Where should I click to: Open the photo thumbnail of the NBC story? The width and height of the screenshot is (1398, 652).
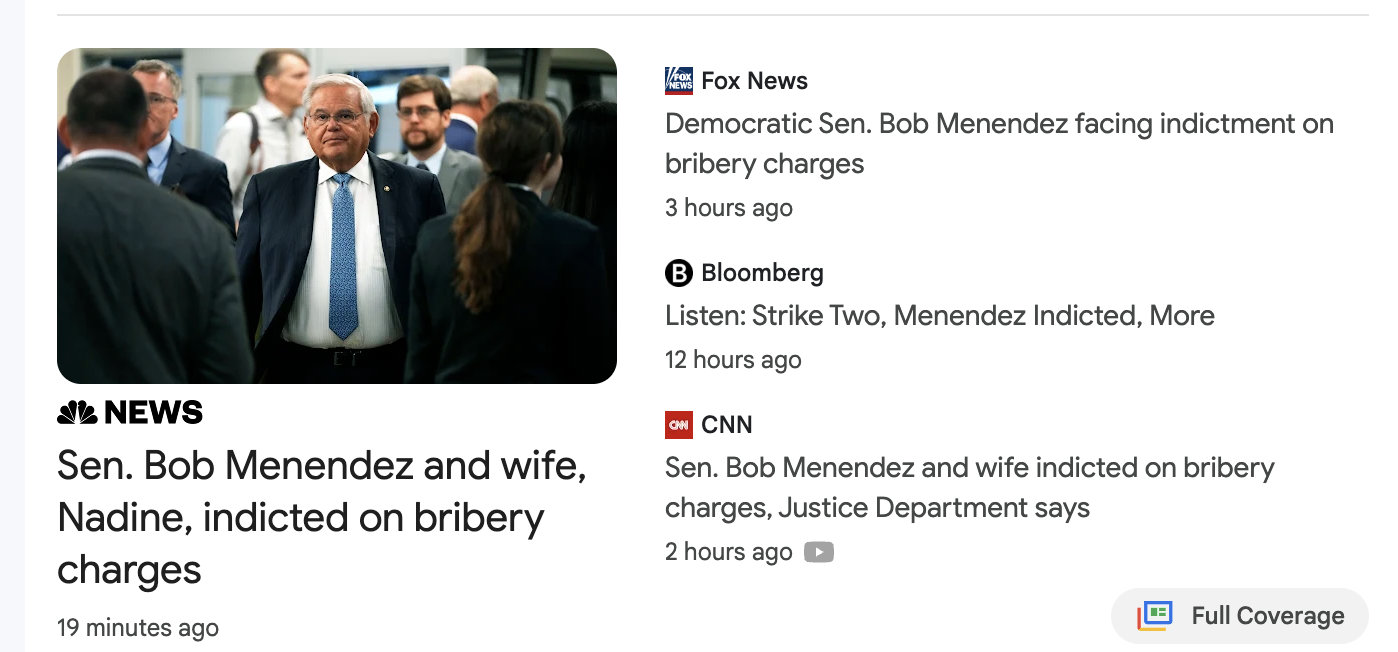(337, 216)
